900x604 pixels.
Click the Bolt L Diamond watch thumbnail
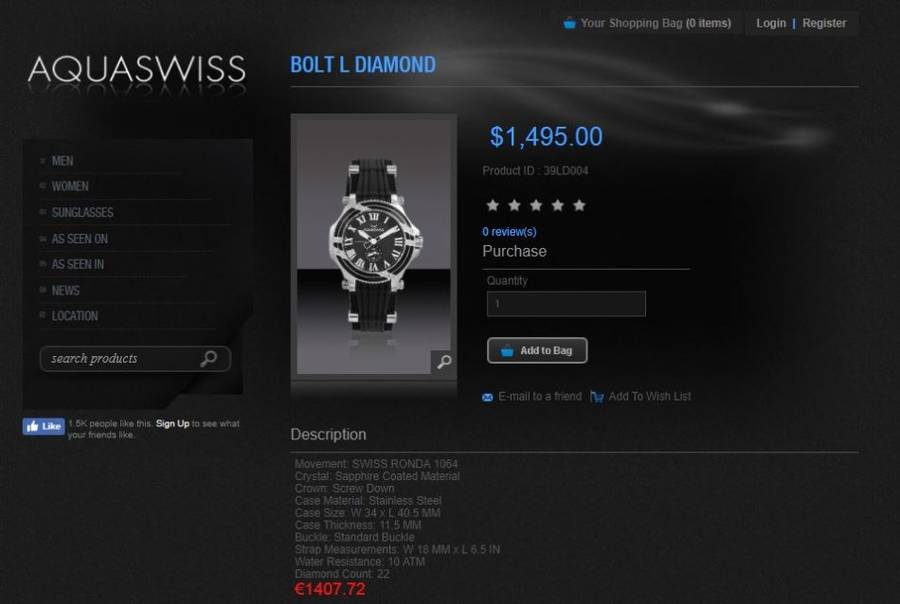point(374,247)
